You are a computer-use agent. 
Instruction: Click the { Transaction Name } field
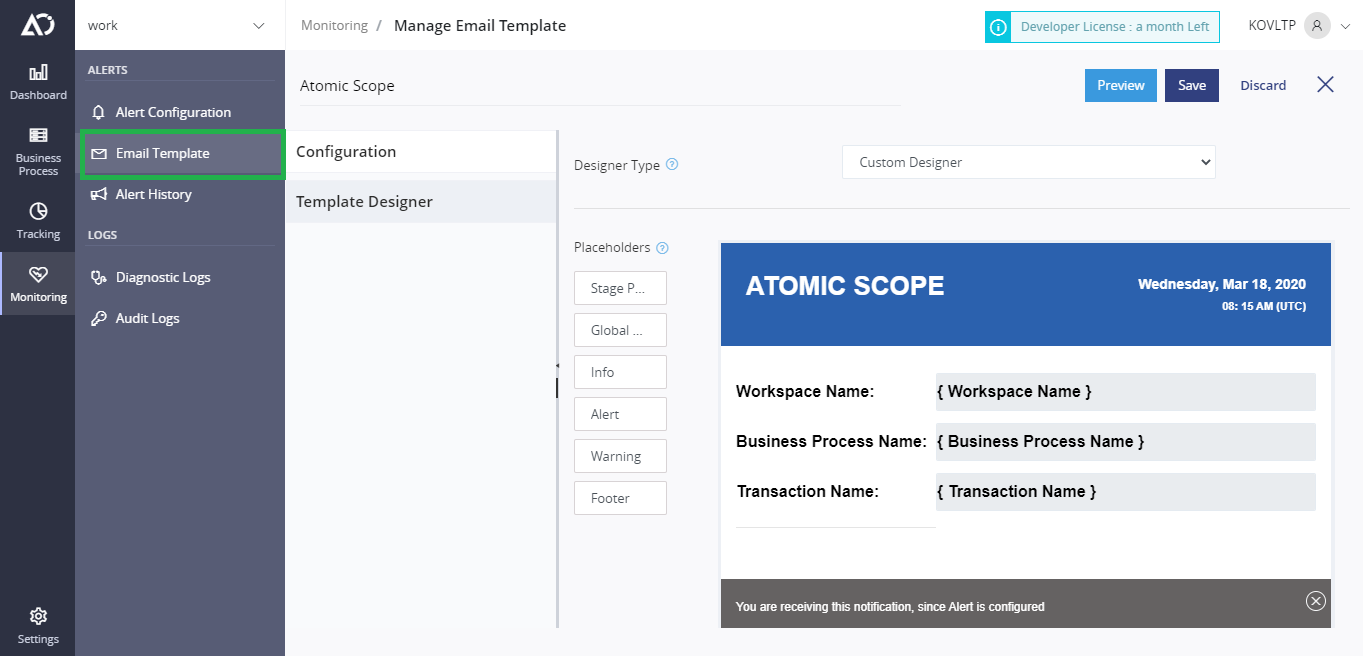click(1125, 492)
